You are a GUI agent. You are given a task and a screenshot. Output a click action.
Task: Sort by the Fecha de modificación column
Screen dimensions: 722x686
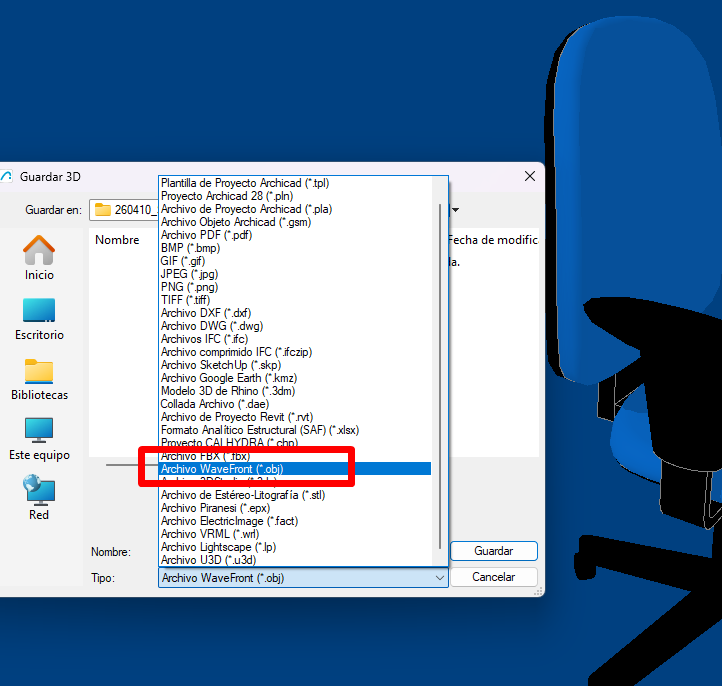[493, 240]
